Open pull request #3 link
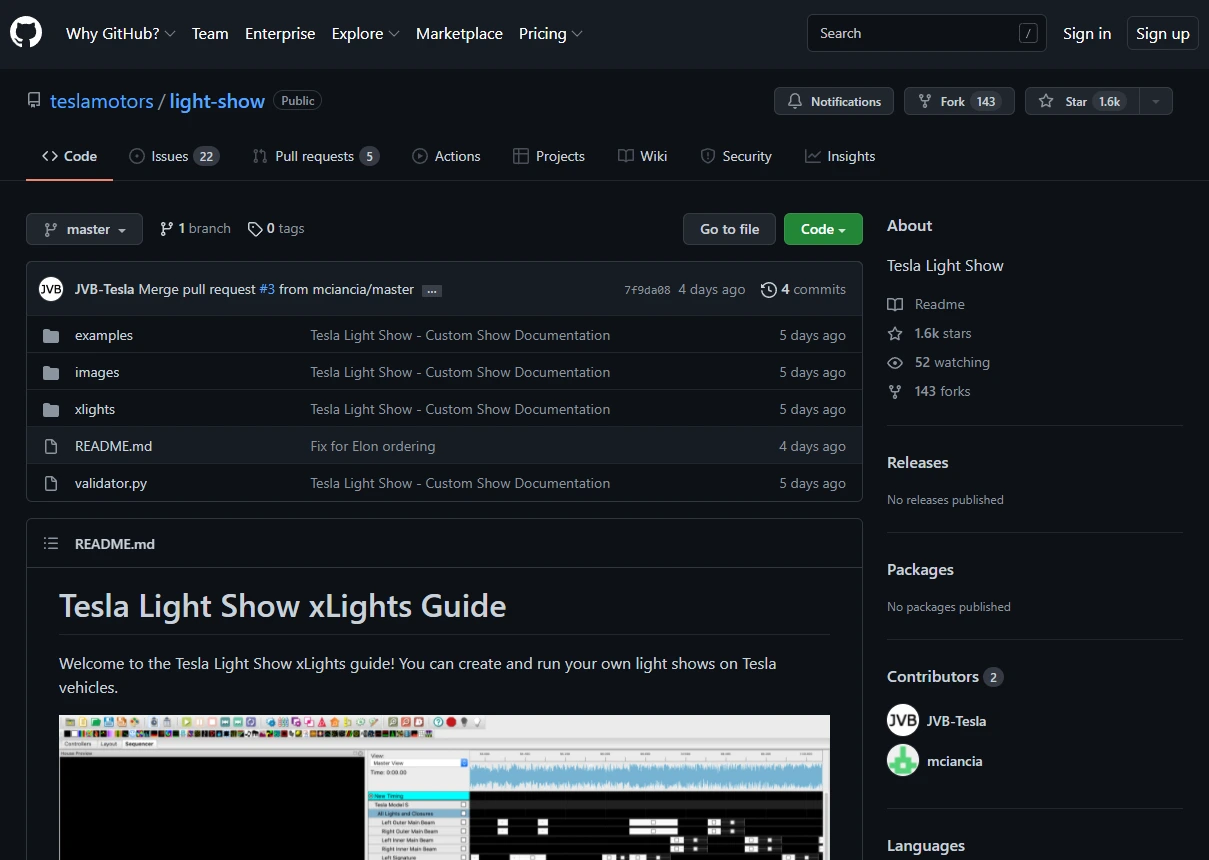The height and width of the screenshot is (860, 1209). point(267,289)
